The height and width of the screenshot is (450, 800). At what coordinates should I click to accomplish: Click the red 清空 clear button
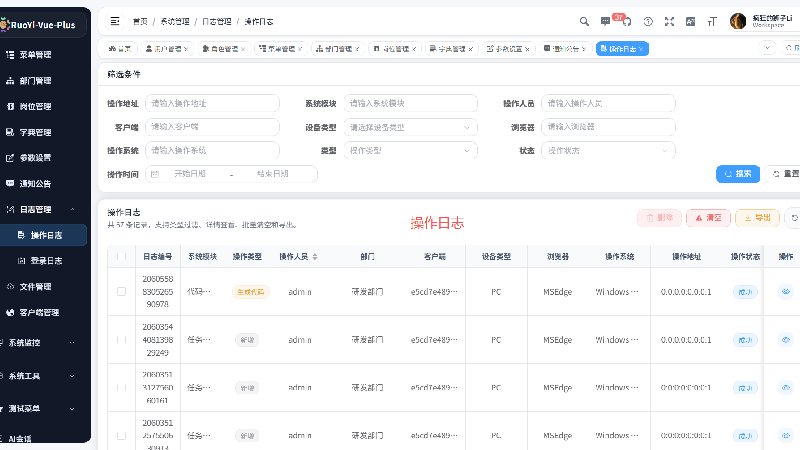point(708,218)
